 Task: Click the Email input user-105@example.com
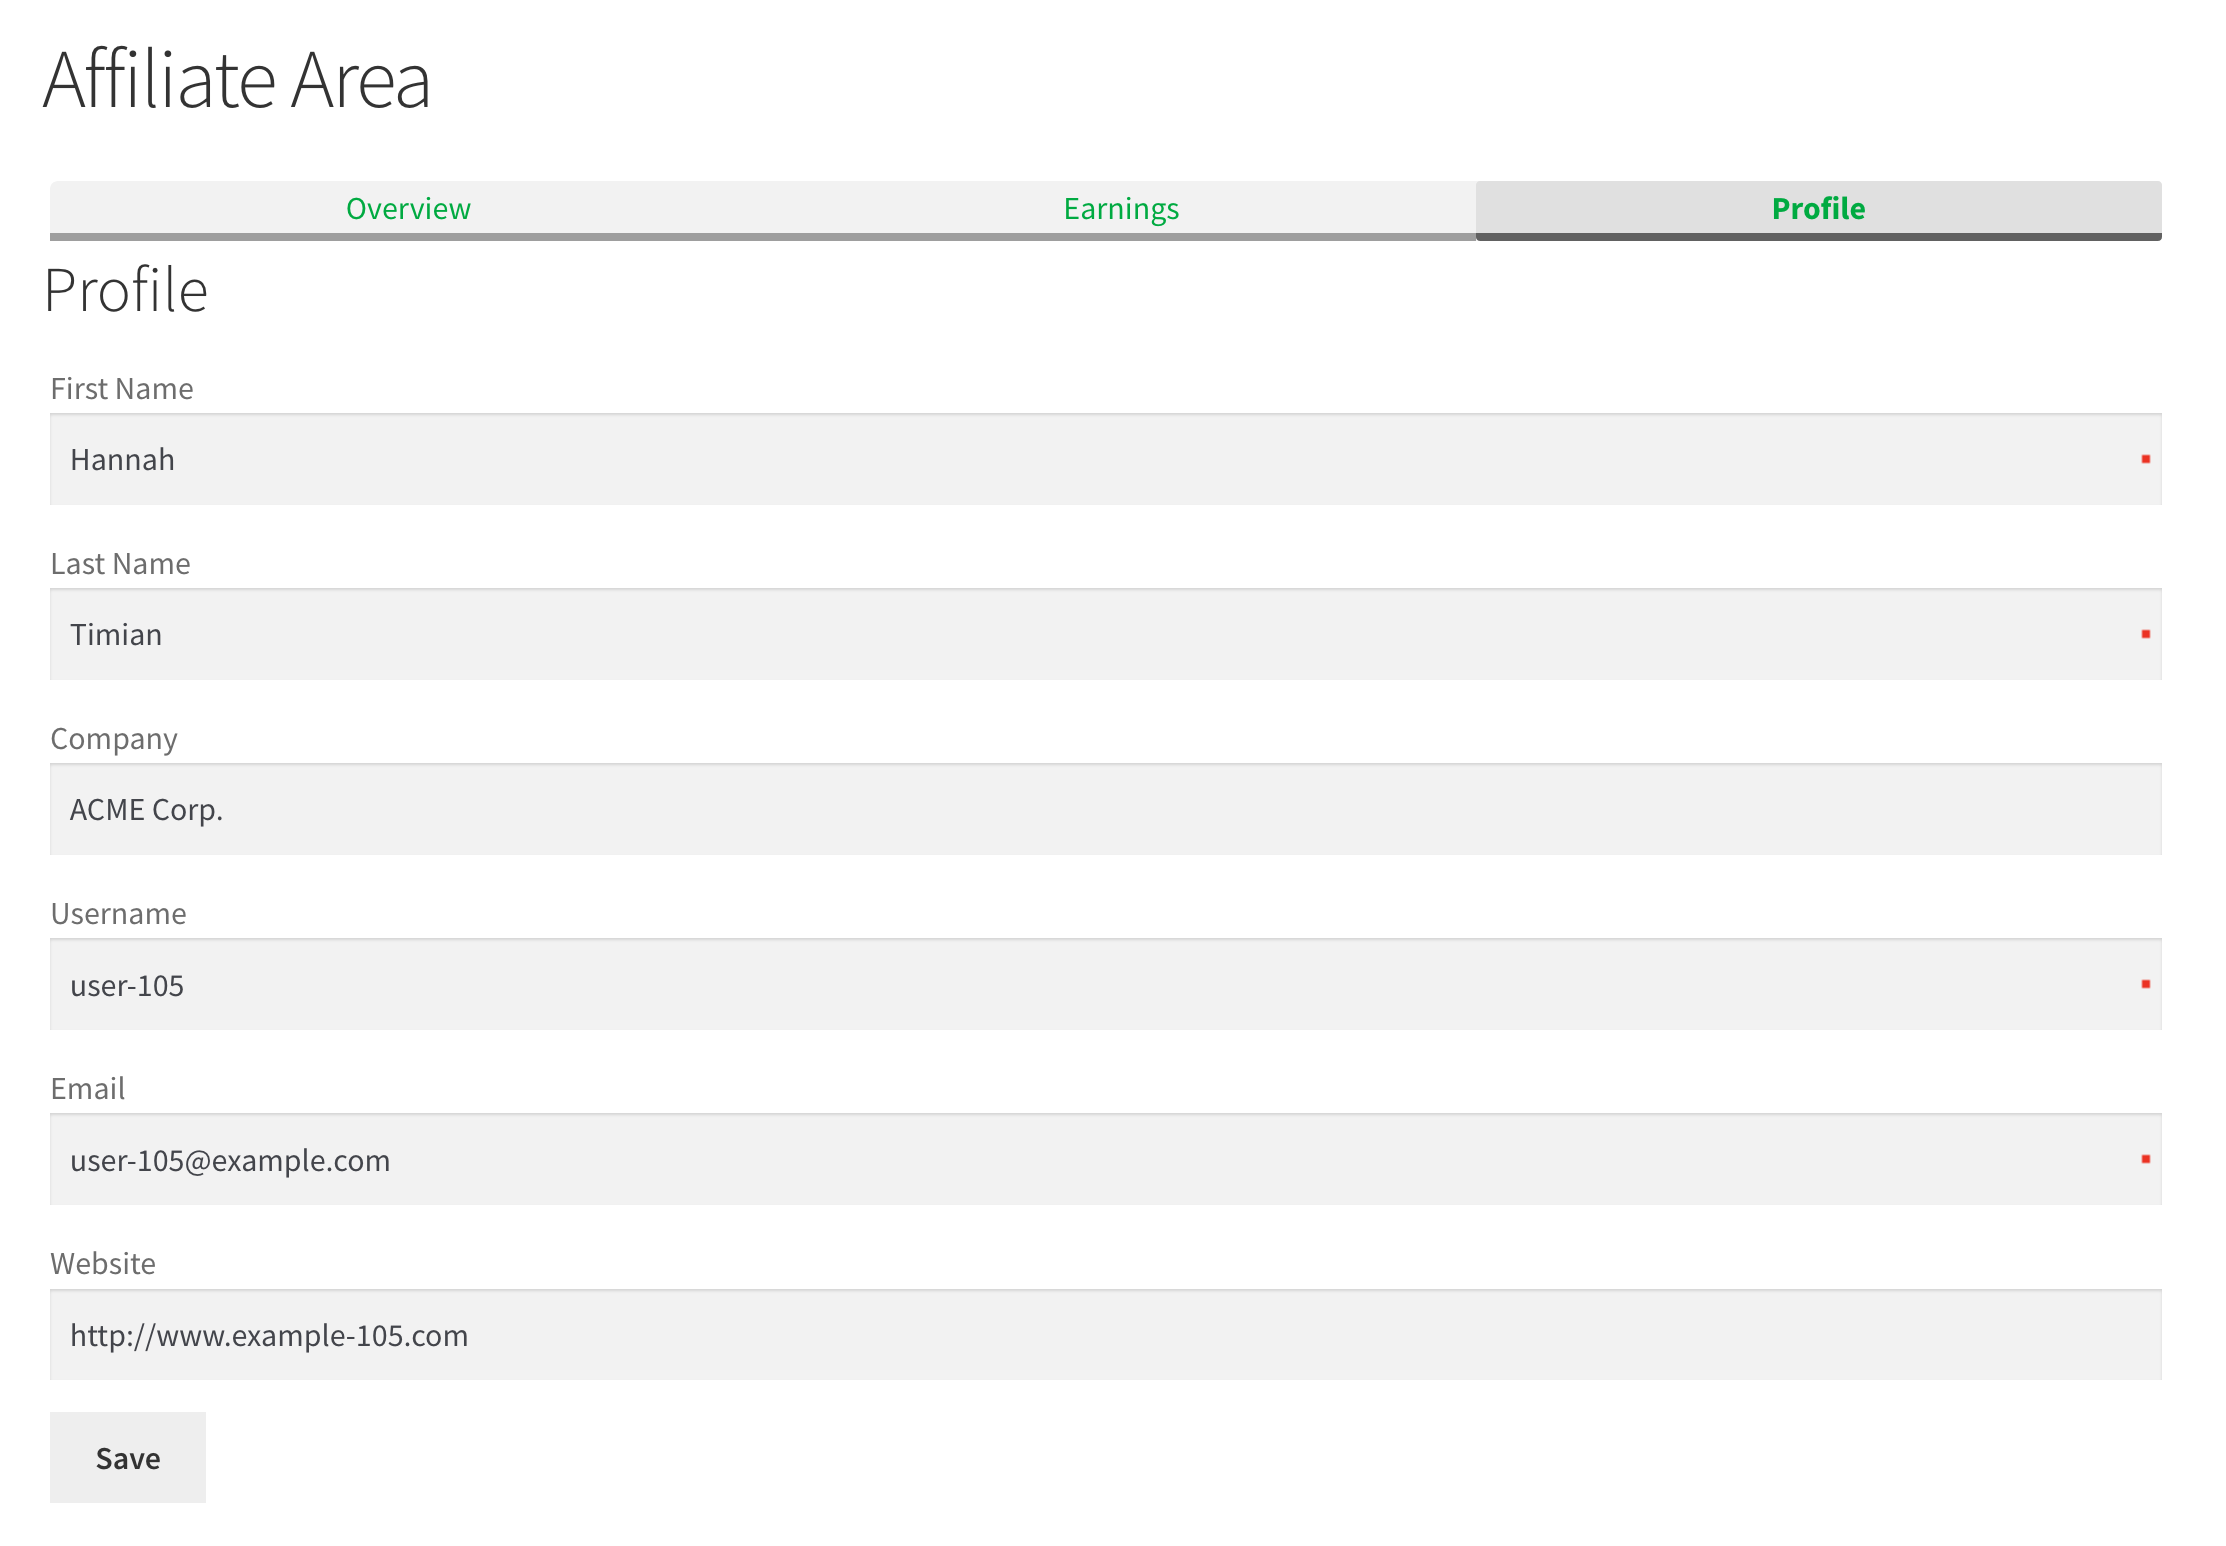pos(1106,1159)
